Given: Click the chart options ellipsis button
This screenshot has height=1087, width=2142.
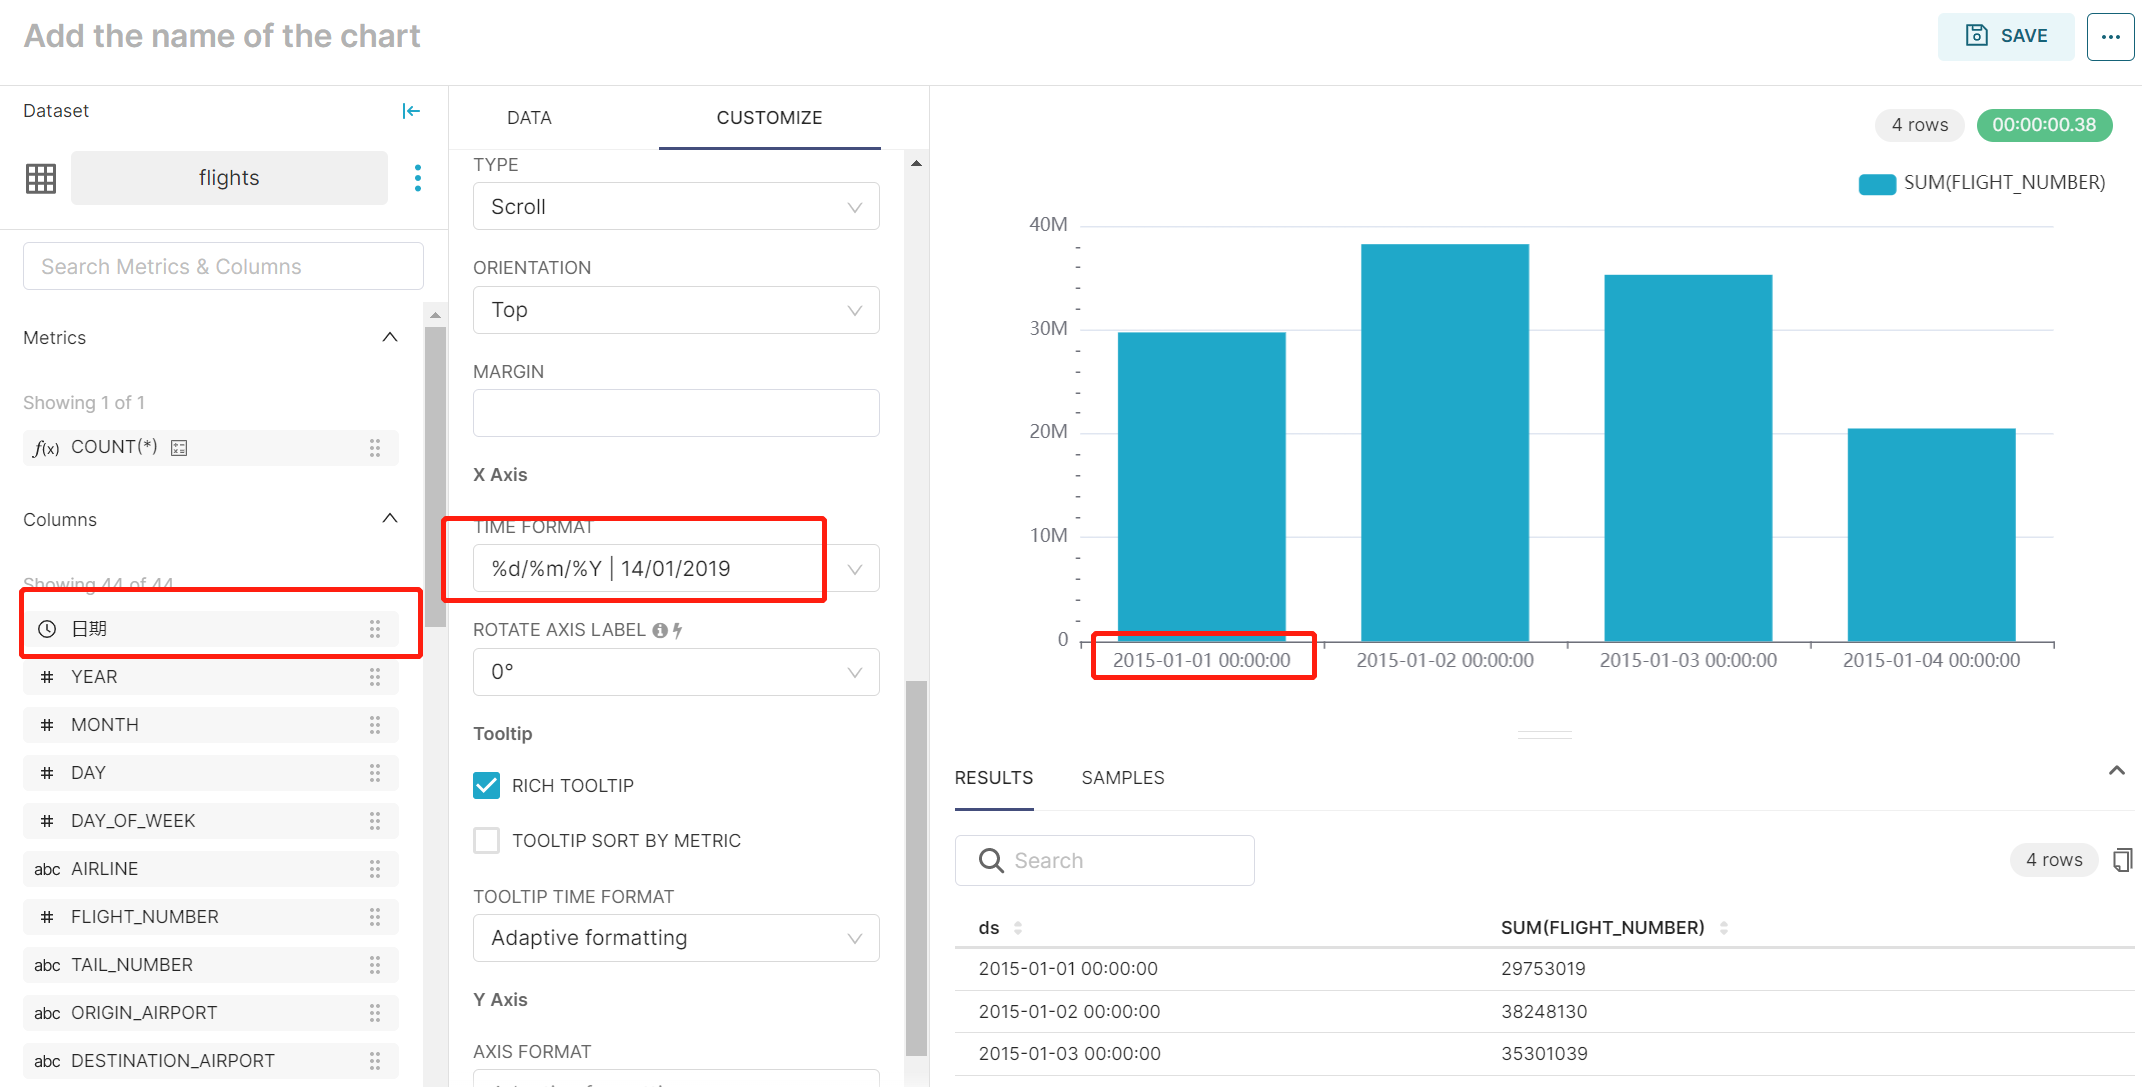Looking at the screenshot, I should point(2110,37).
